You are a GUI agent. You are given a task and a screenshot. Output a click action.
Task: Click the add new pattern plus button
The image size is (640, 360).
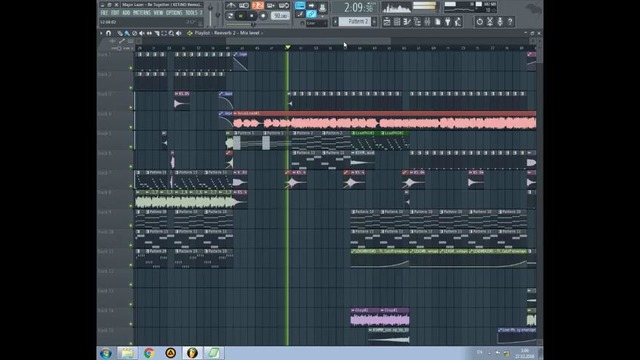click(x=374, y=22)
